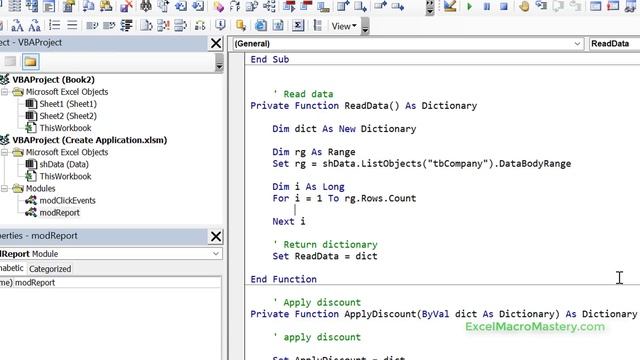
Task: Select the modReport module
Action: [60, 213]
